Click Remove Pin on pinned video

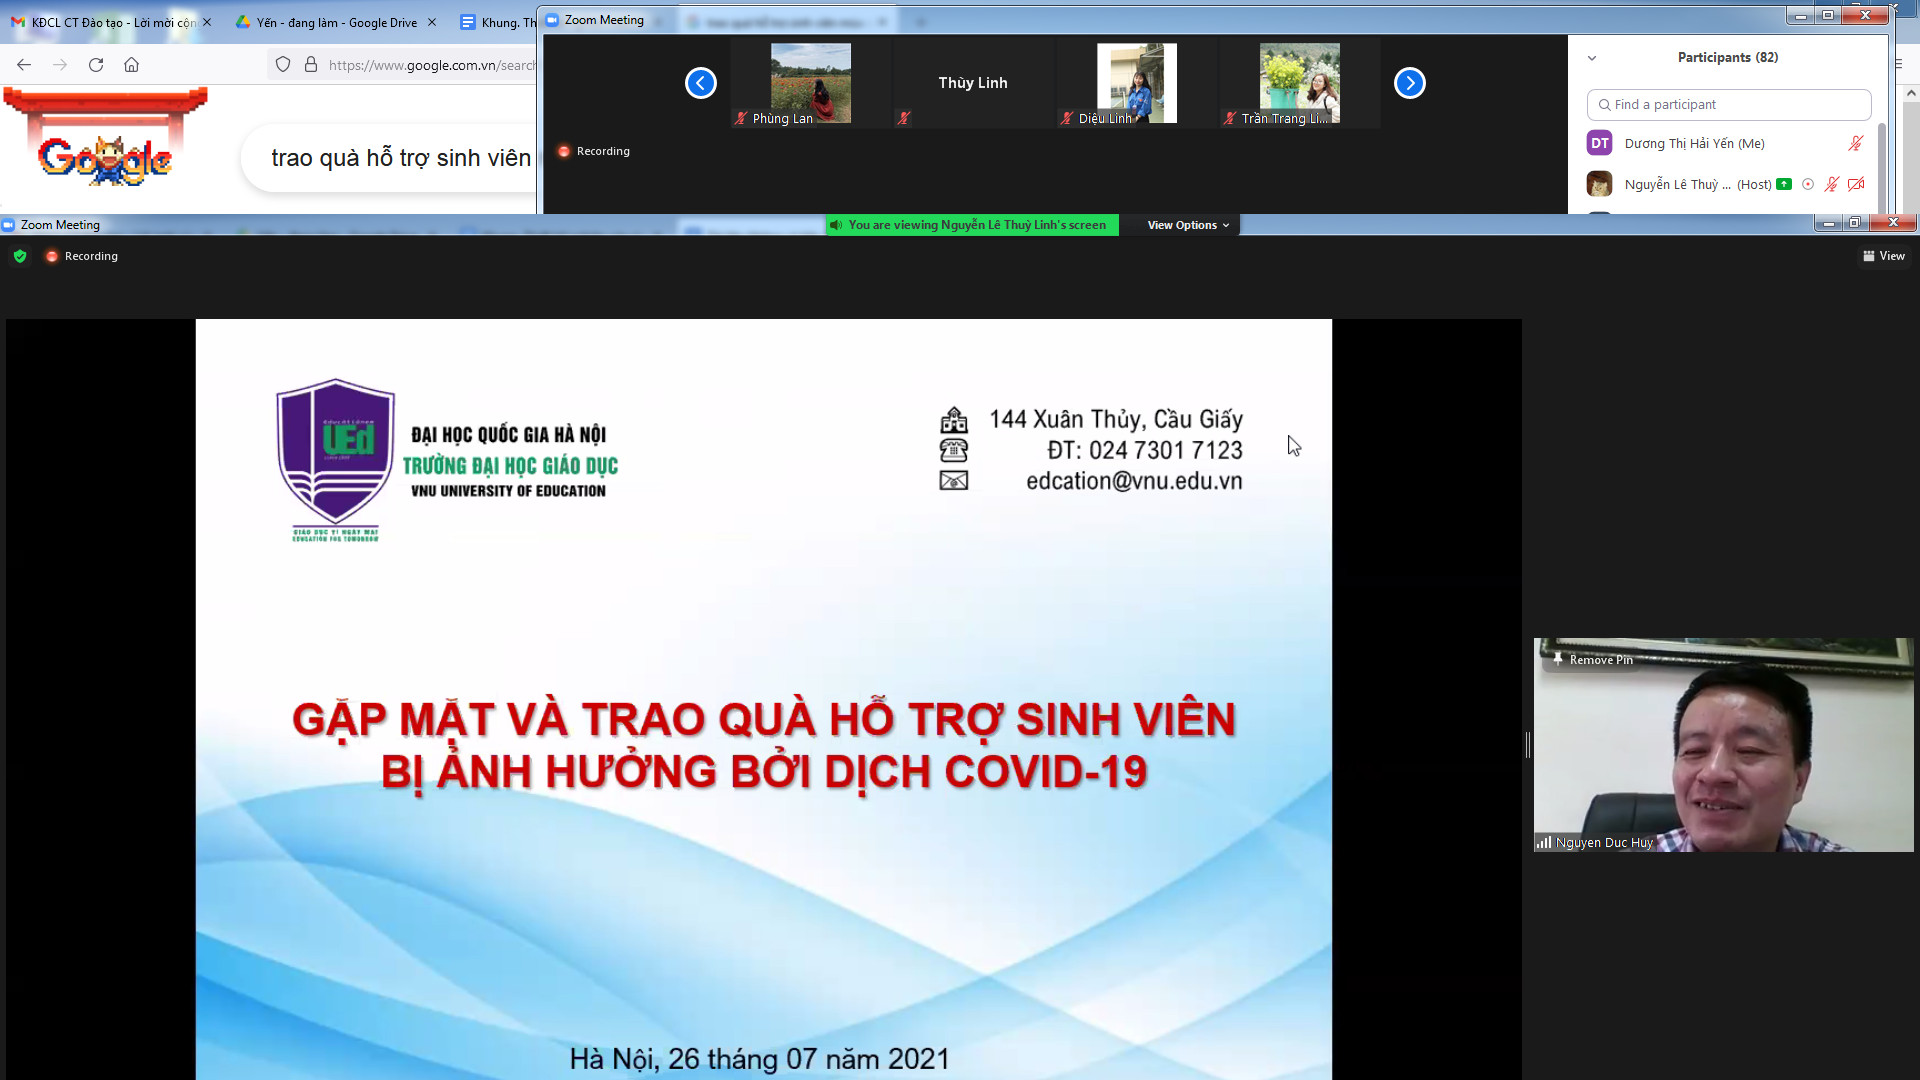pos(1593,660)
